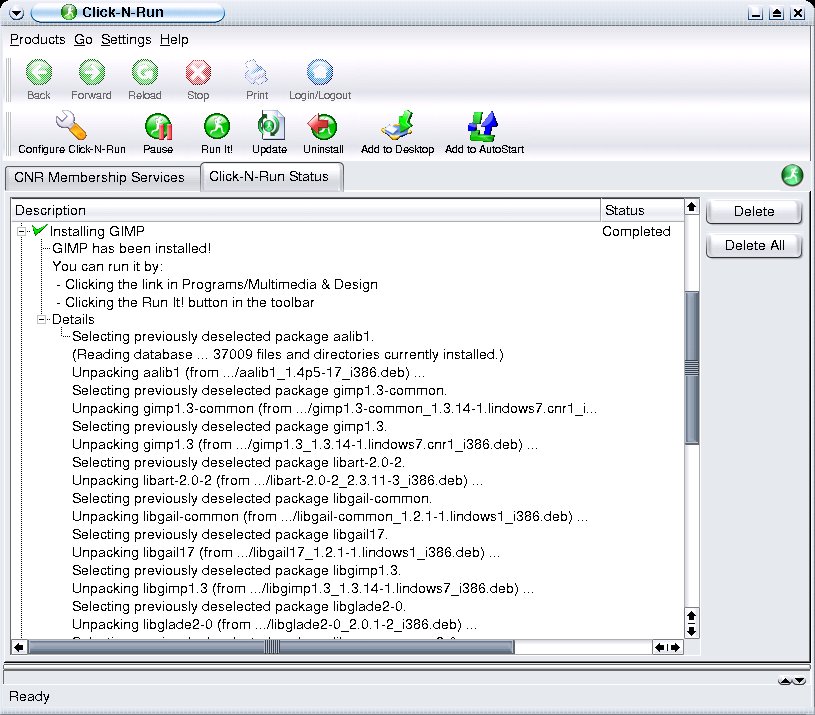Viewport: 815px width, 715px height.
Task: Select 'Unpacking gimp1.3 (from' detail line
Action: point(305,445)
